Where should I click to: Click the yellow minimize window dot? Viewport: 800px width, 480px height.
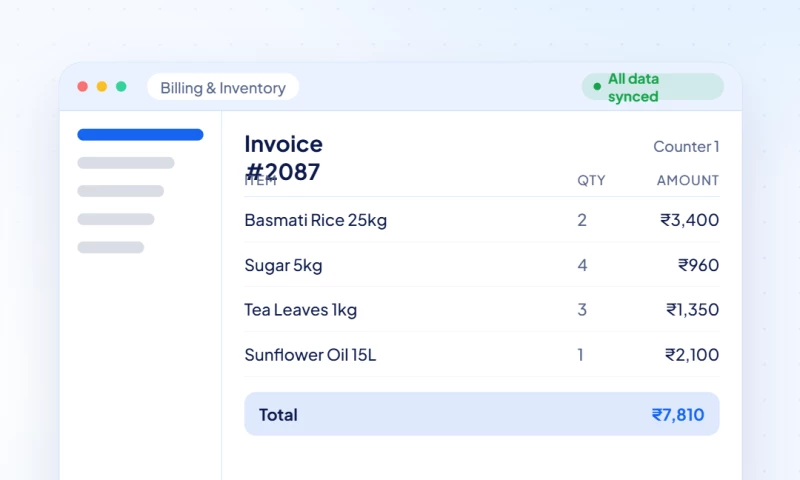pyautogui.click(x=102, y=87)
